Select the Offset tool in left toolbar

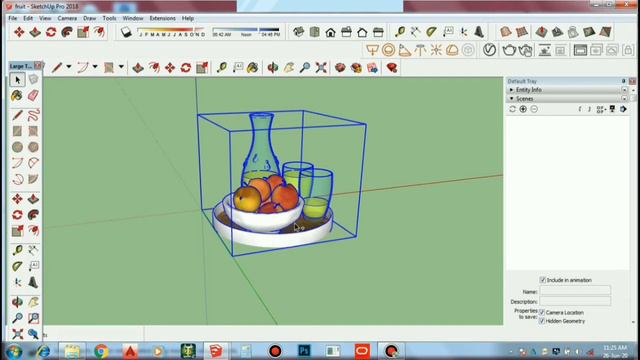[x=33, y=231]
